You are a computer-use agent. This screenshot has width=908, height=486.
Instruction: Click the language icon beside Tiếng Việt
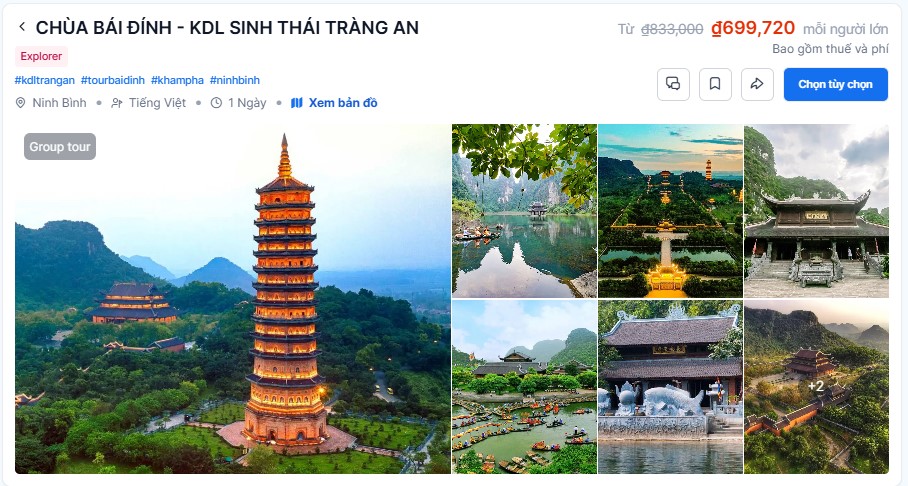pos(116,103)
